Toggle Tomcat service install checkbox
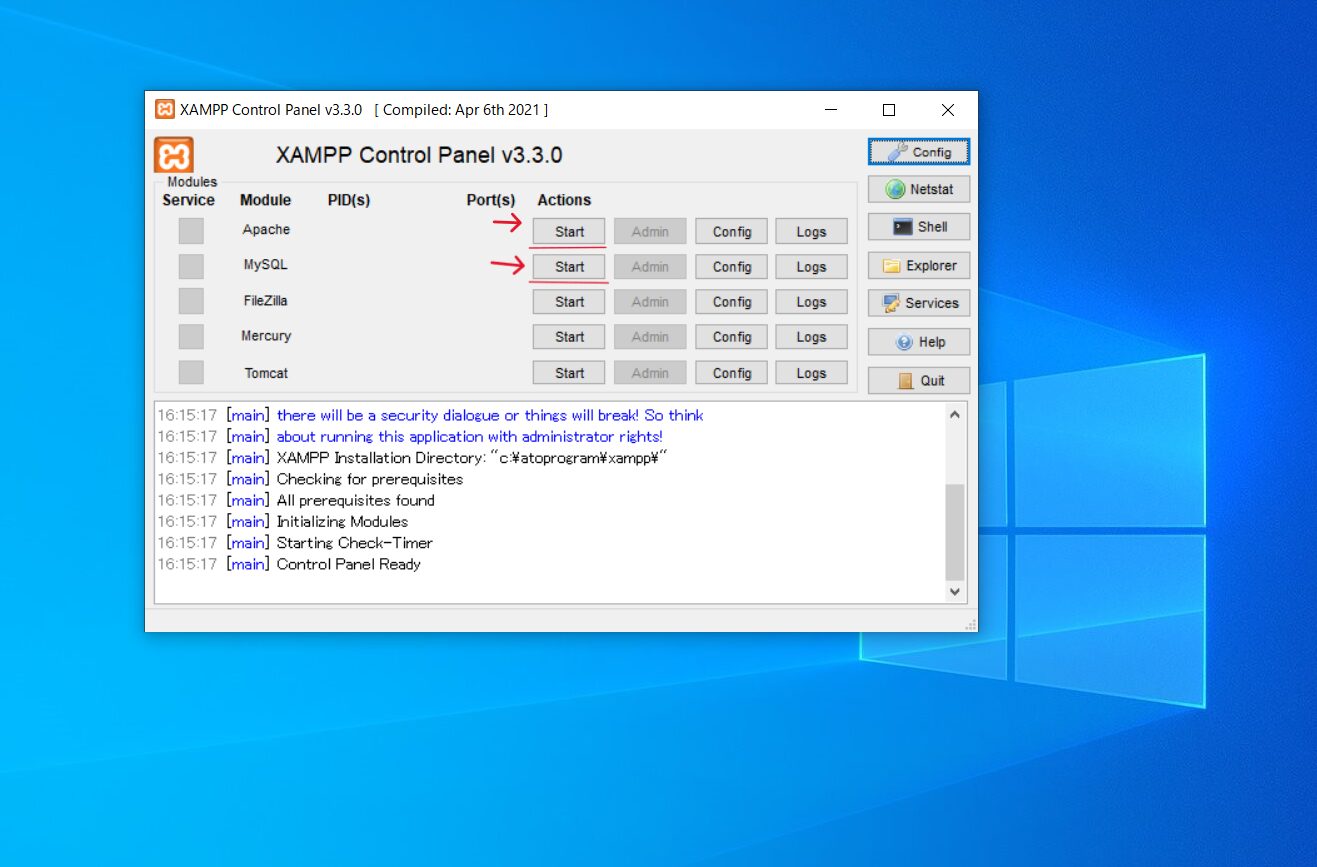 pyautogui.click(x=191, y=372)
